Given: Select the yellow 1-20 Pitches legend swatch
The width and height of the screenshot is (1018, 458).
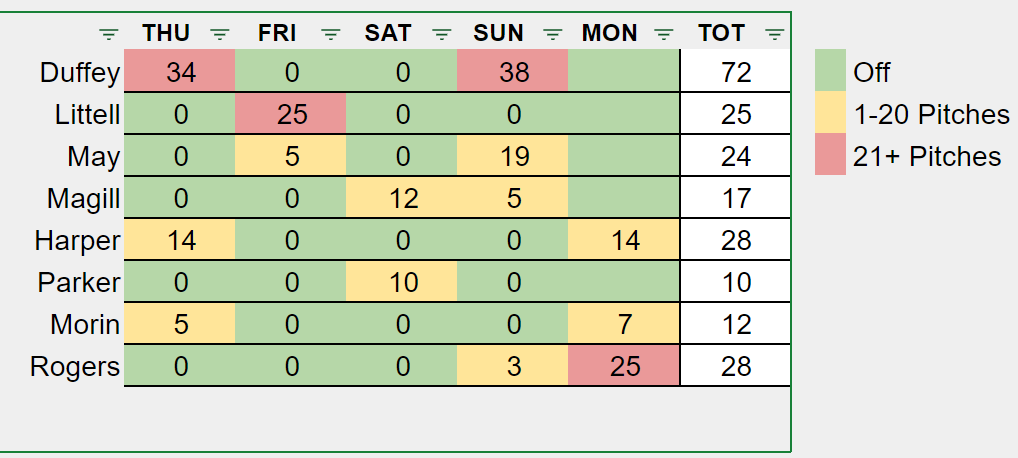Looking at the screenshot, I should pos(830,114).
